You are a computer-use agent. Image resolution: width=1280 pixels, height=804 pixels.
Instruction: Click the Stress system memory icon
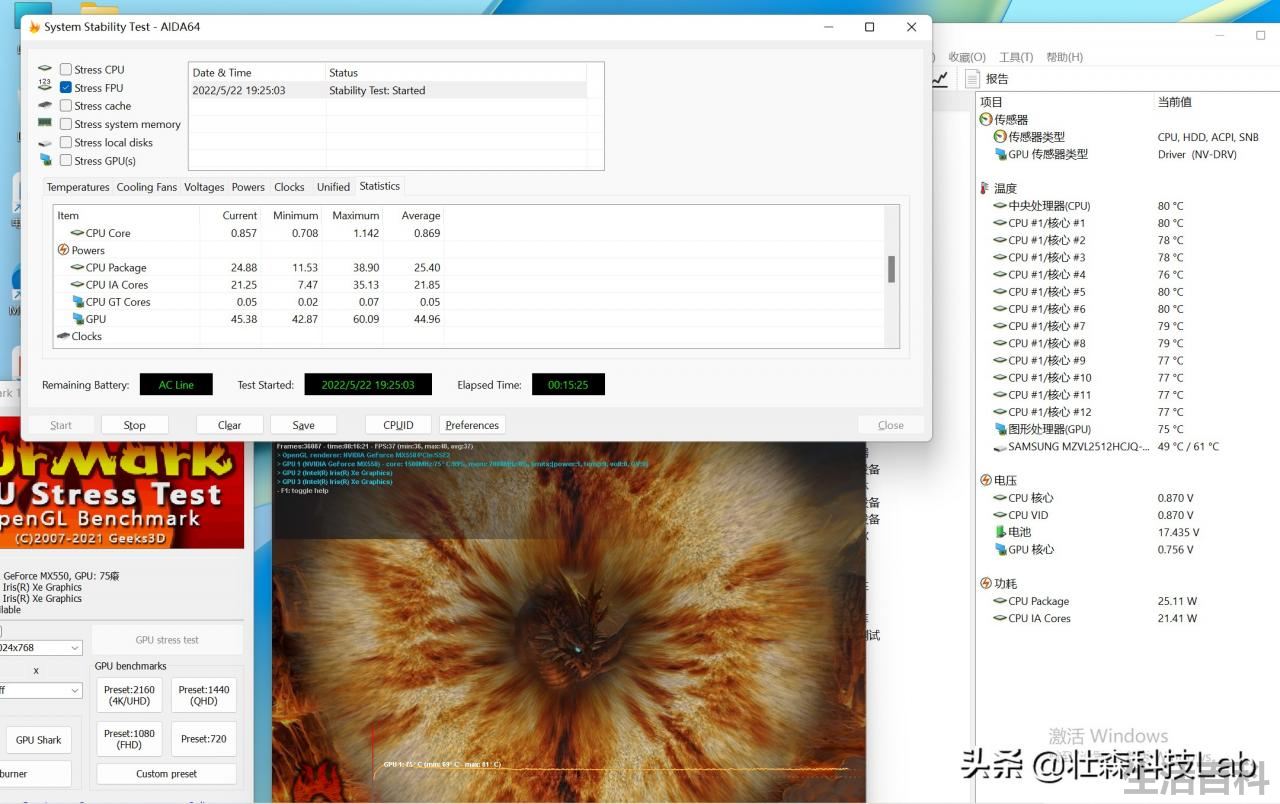pos(45,123)
